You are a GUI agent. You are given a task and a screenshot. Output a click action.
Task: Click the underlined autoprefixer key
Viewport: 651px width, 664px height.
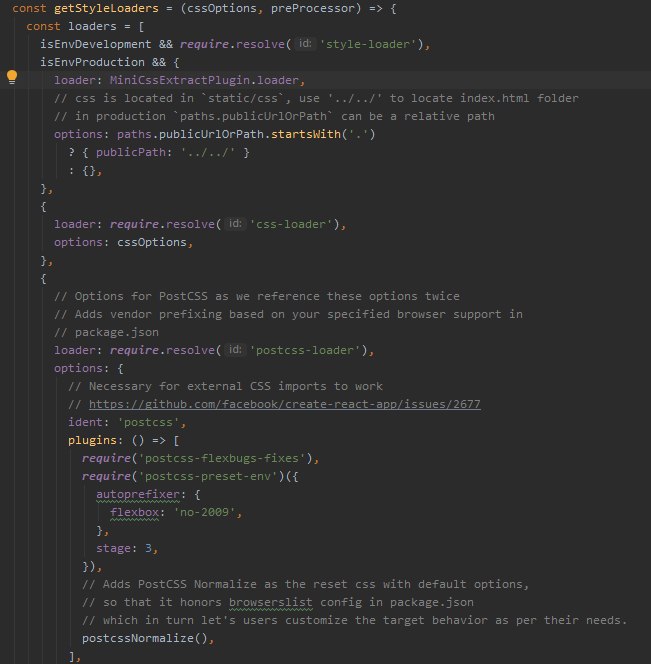pos(138,494)
